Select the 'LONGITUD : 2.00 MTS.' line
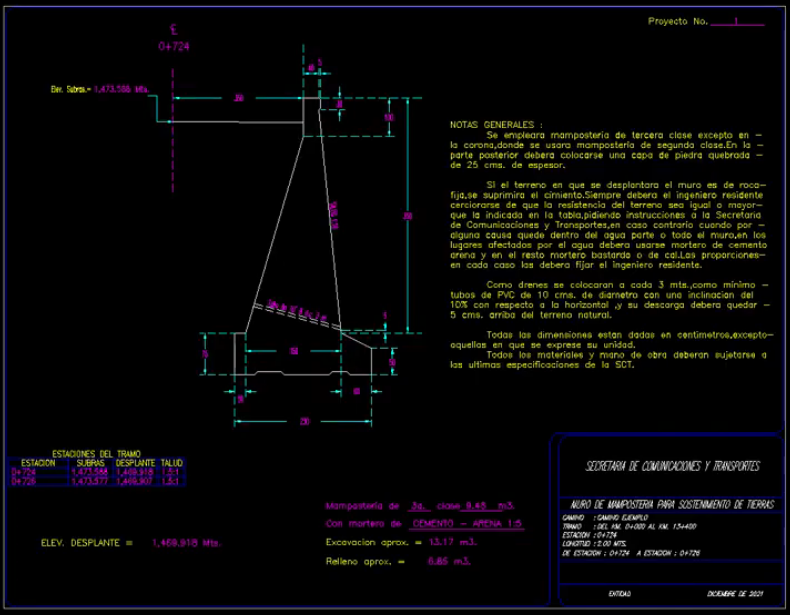790x615 pixels. pyautogui.click(x=595, y=544)
